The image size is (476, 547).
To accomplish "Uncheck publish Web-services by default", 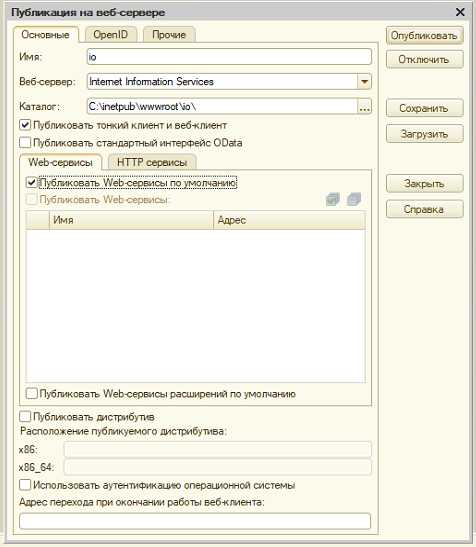I will pyautogui.click(x=32, y=182).
